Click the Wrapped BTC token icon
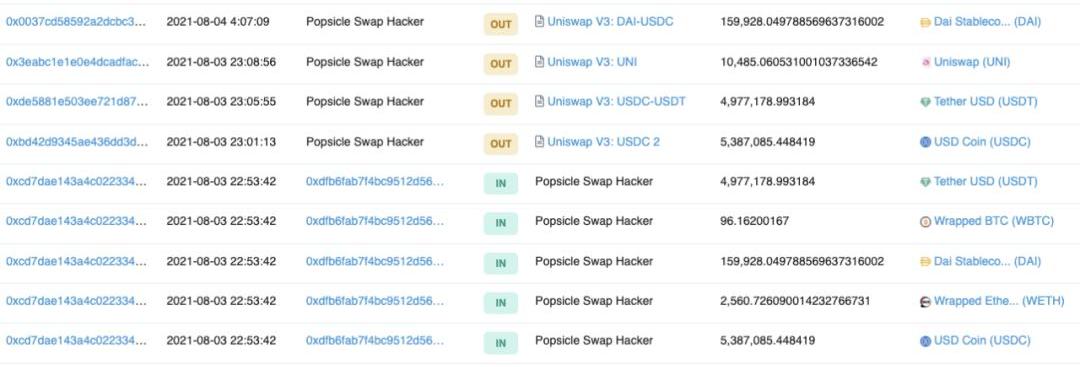Viewport: 1080px width, 367px height. 925,222
